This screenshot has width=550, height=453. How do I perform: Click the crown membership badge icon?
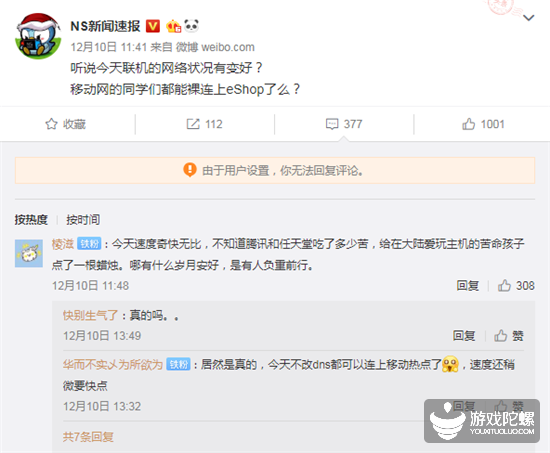(173, 26)
